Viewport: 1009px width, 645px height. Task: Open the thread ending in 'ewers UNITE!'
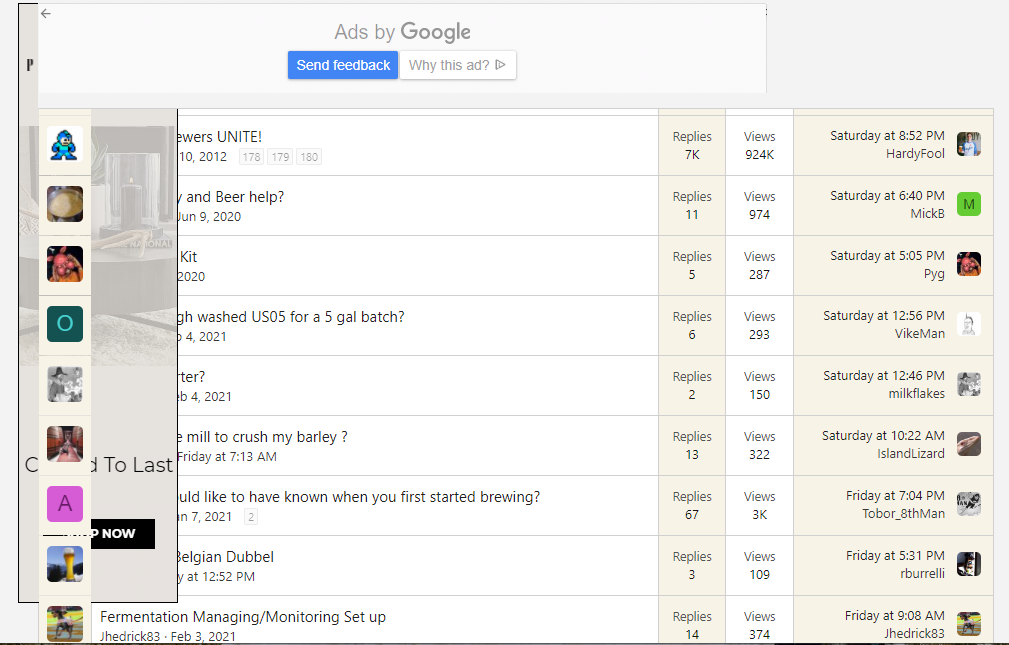[x=219, y=137]
